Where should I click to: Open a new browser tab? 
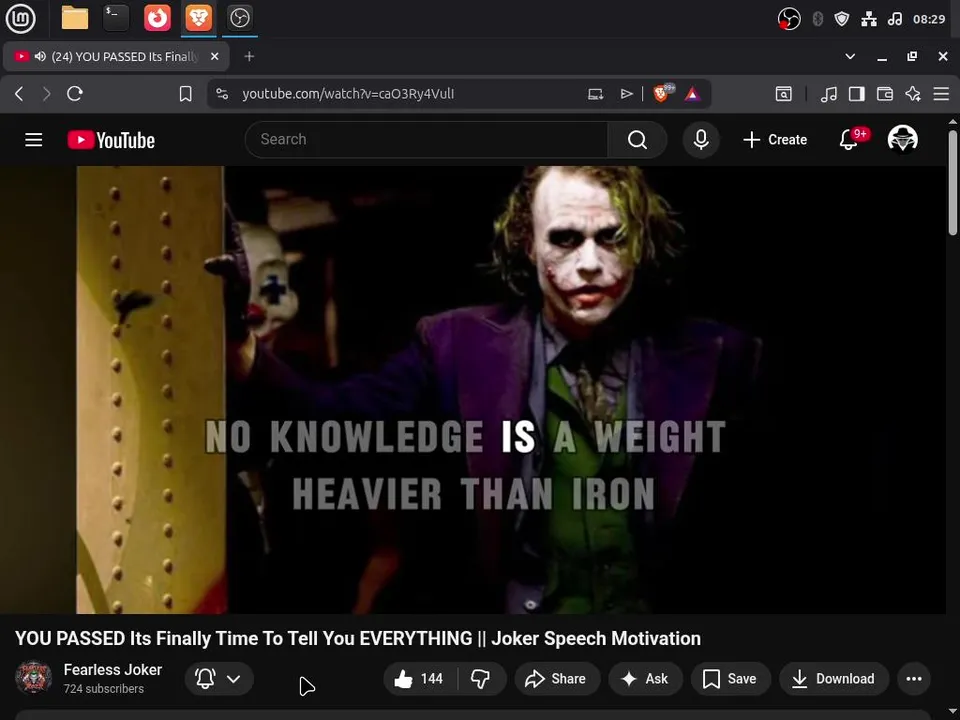[249, 56]
